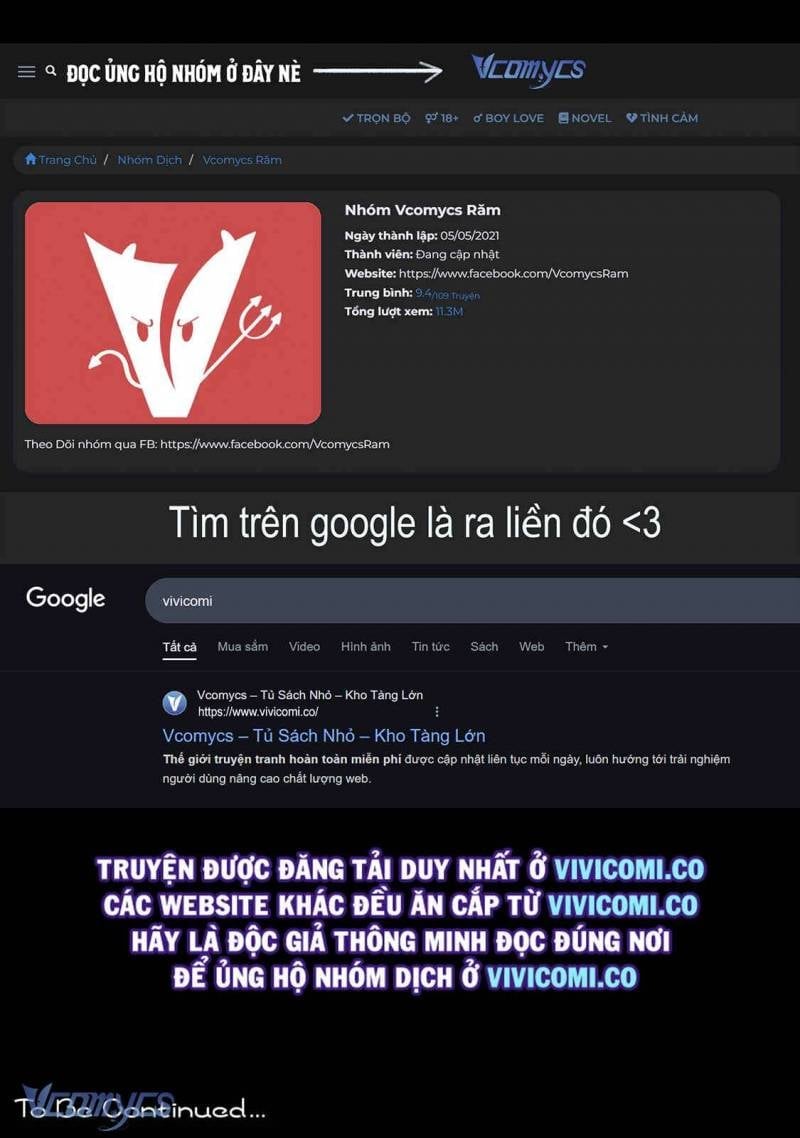Click the round V favicon of the result
The image size is (800, 1138).
pos(174,703)
